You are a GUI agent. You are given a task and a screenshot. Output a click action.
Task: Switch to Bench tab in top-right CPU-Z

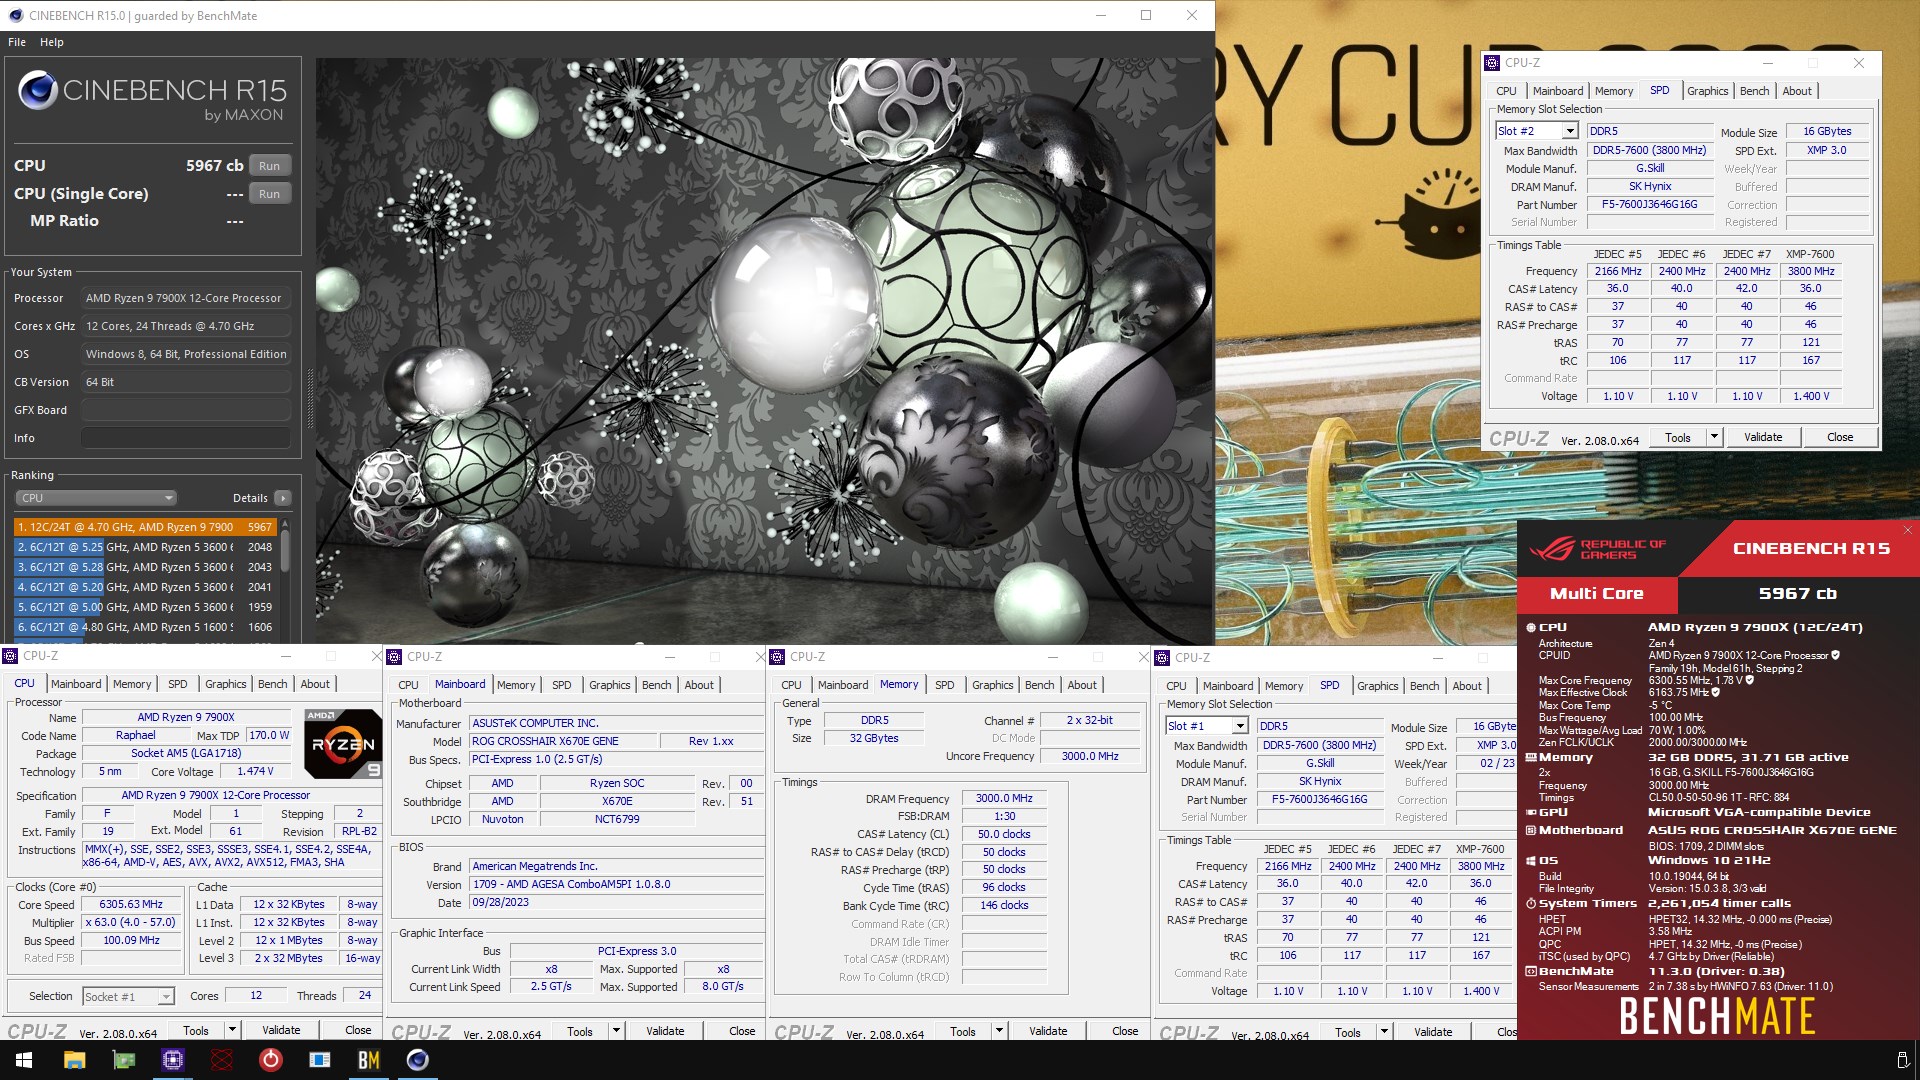1754,91
